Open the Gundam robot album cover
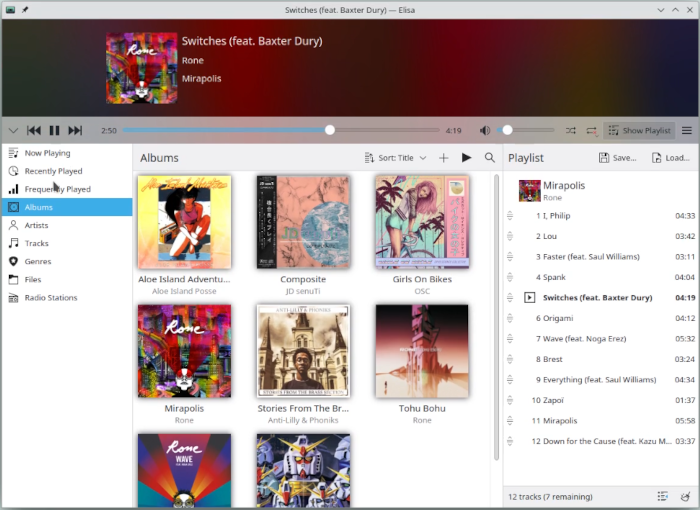The width and height of the screenshot is (700, 510). tap(303, 471)
